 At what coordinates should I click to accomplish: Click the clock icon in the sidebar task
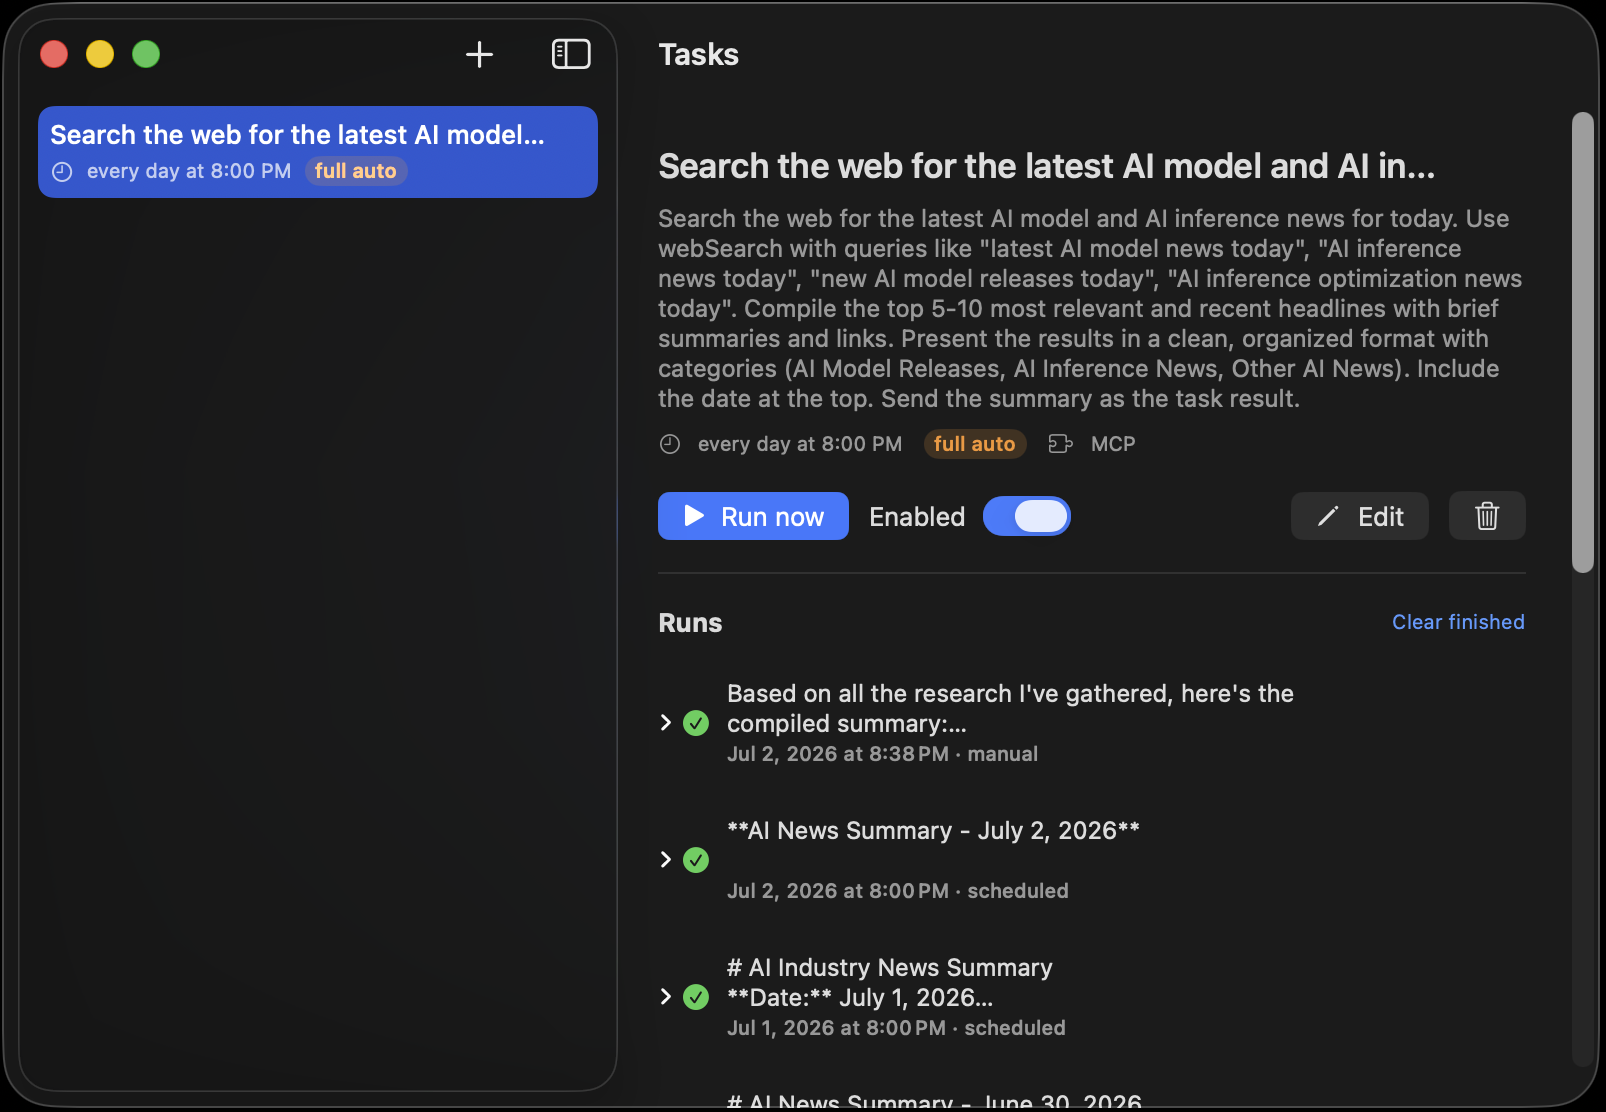click(x=62, y=171)
